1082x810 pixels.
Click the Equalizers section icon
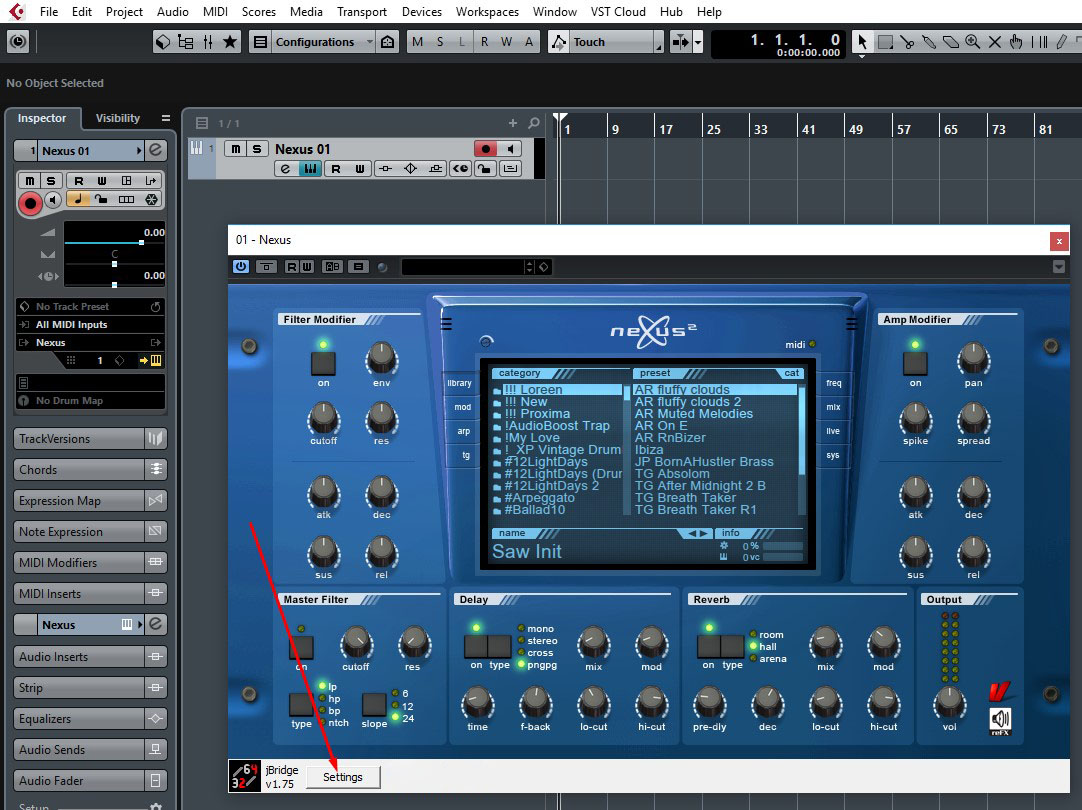(x=156, y=718)
